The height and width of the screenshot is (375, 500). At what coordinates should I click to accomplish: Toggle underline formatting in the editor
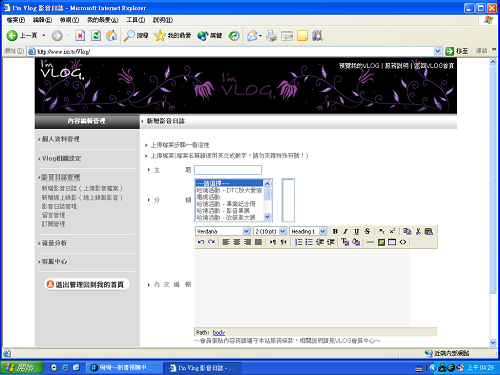coord(356,231)
